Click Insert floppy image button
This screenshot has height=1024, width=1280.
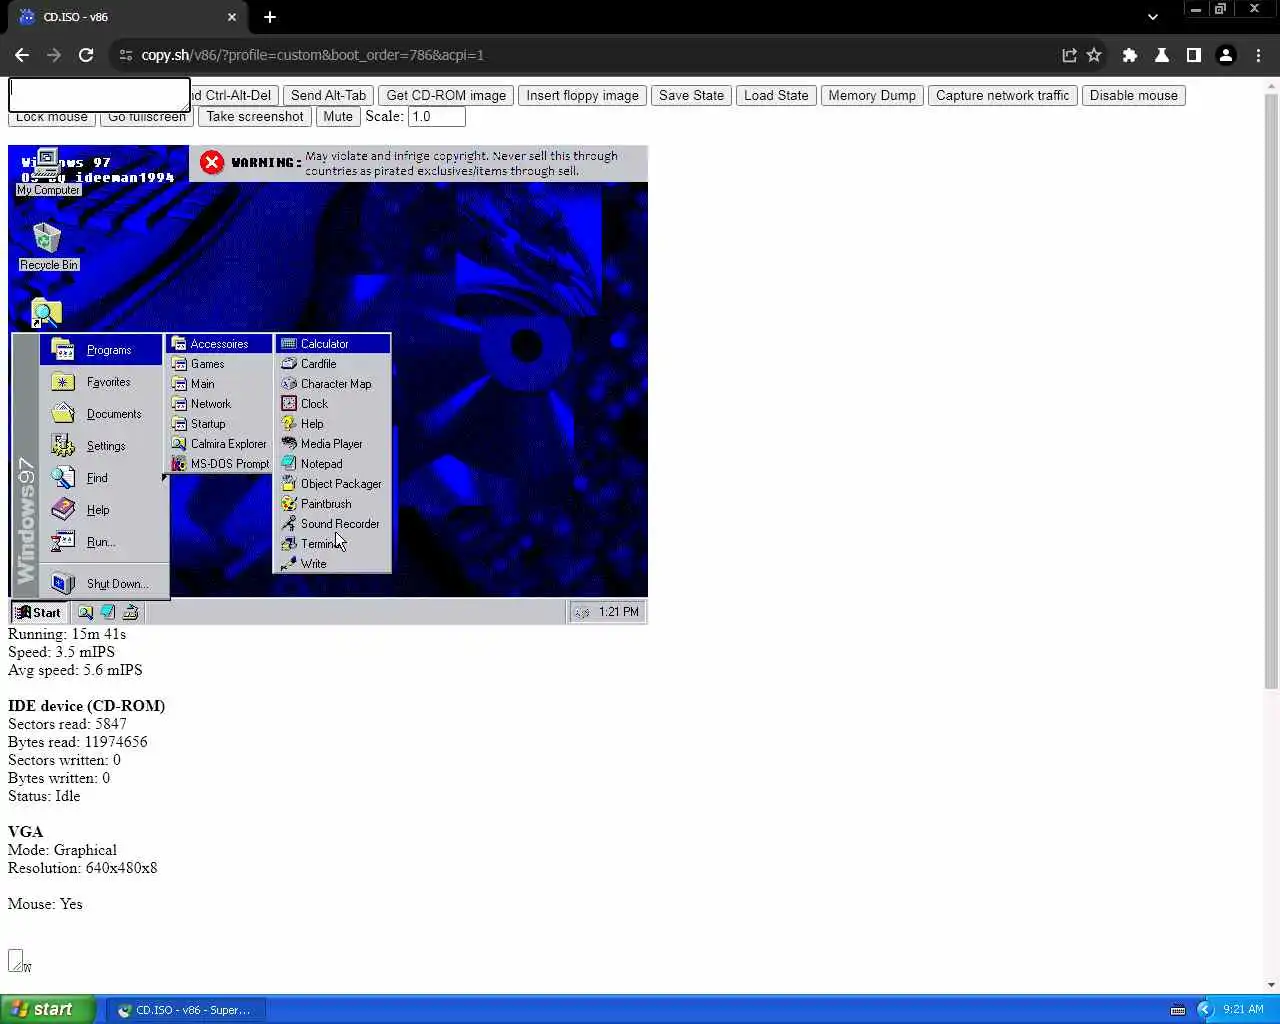[582, 95]
